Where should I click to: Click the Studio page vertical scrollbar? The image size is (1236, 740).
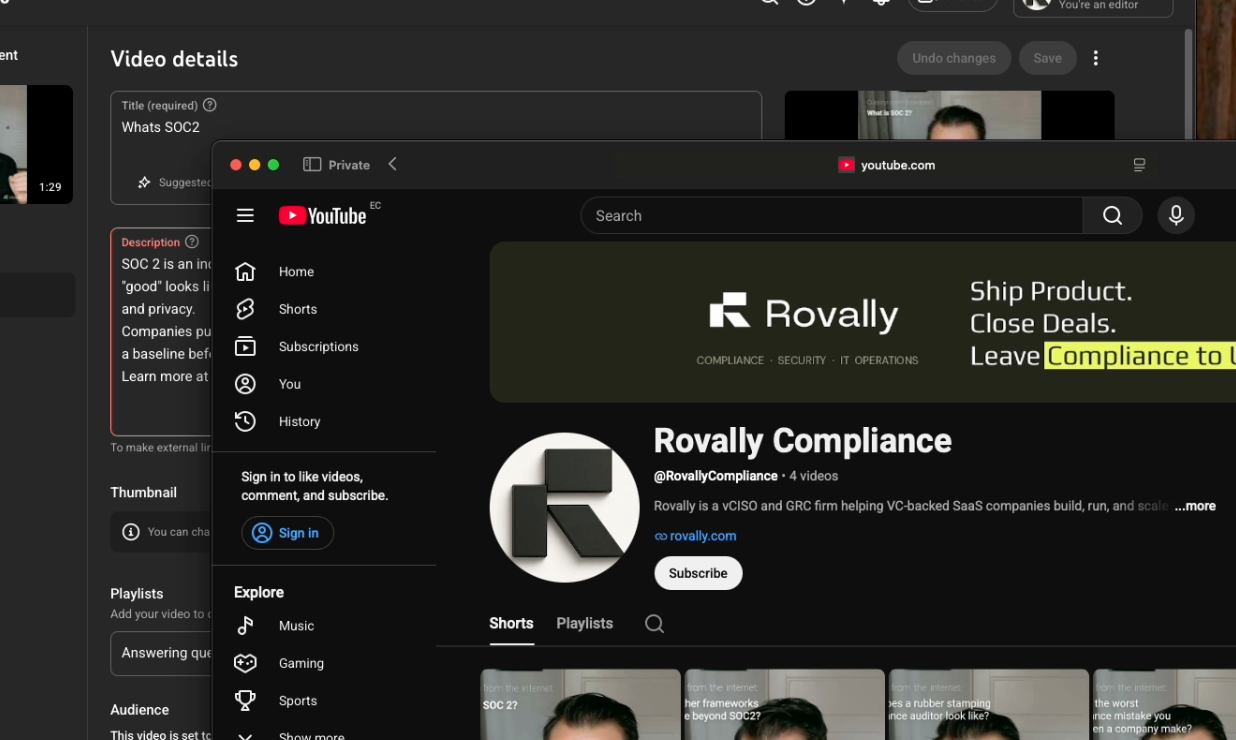click(x=1188, y=82)
